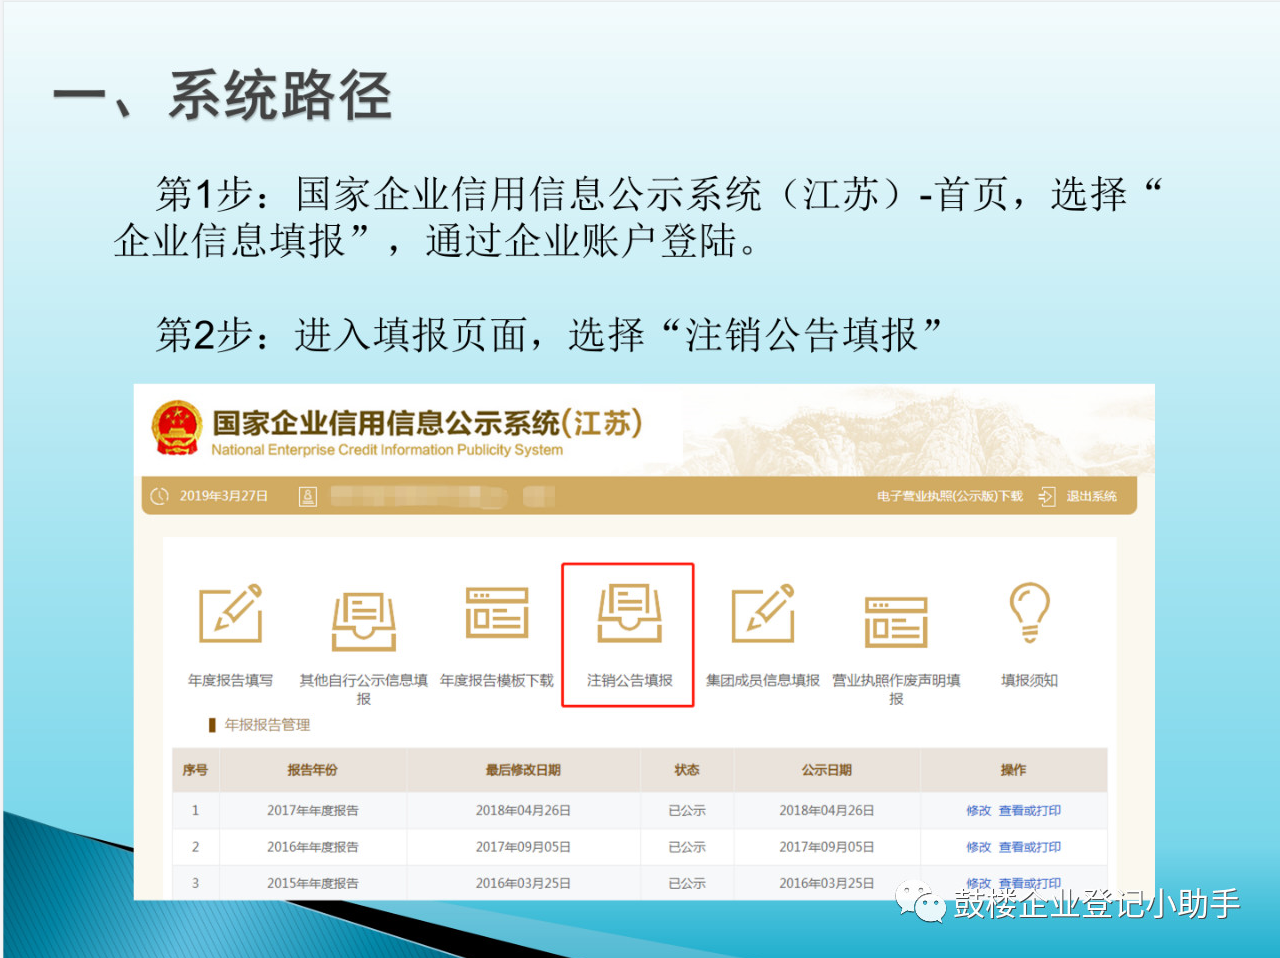Viewport: 1280px width, 958px height.
Task: Click the 2017年09月05日 last-modified date cell
Action: tap(523, 847)
